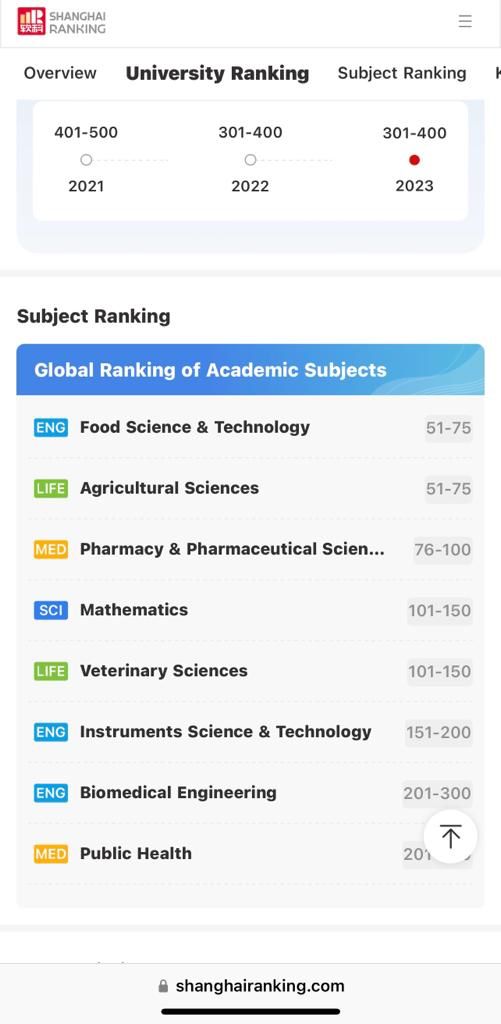The image size is (501, 1024).
Task: Tap the ENG badge beside Food Science
Action: (x=51, y=428)
